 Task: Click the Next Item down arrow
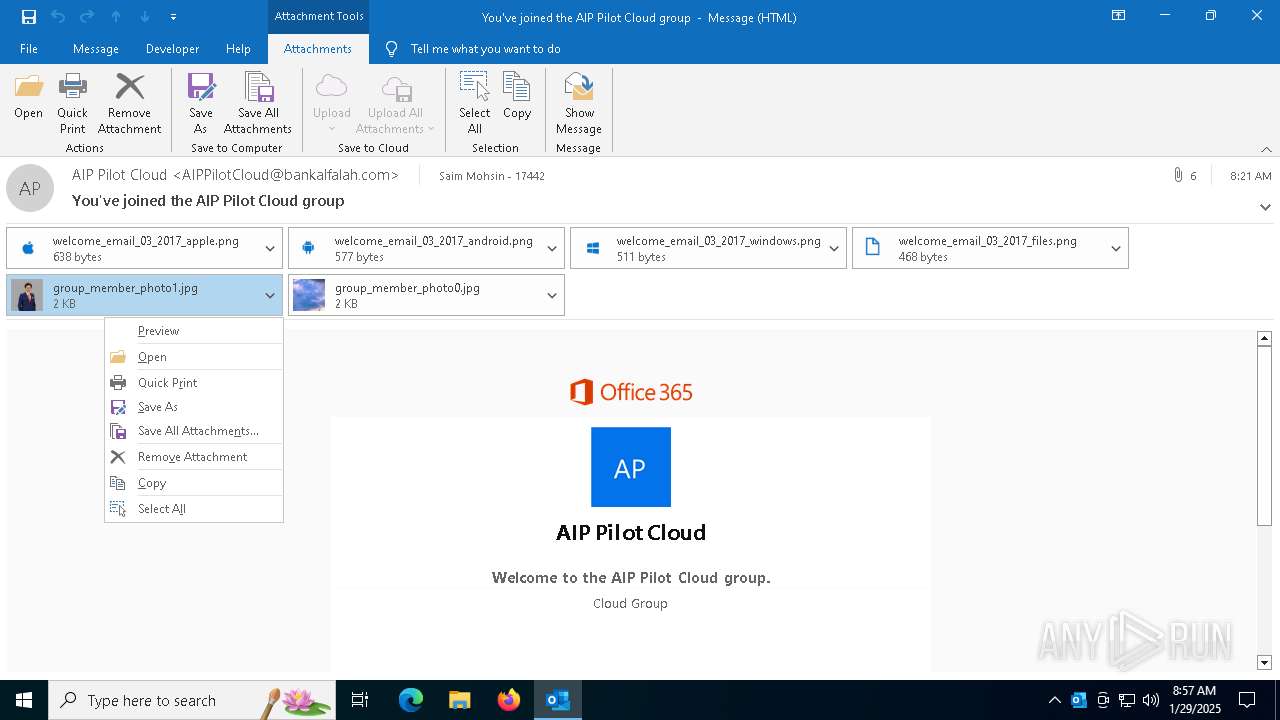pyautogui.click(x=145, y=16)
